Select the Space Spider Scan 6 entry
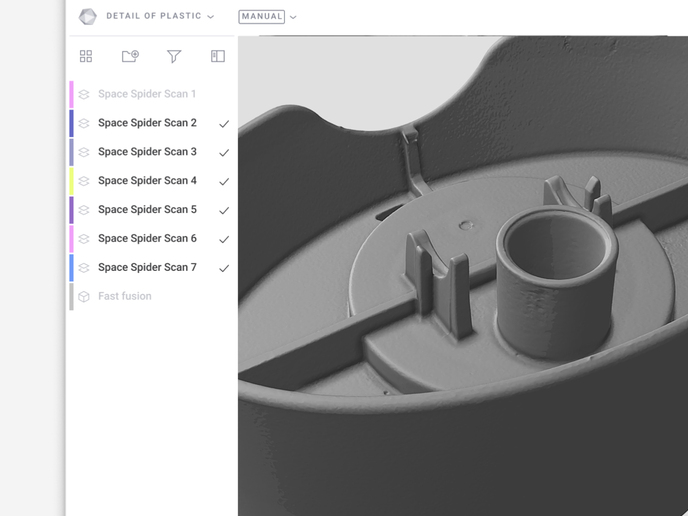This screenshot has height=516, width=688. click(x=147, y=239)
